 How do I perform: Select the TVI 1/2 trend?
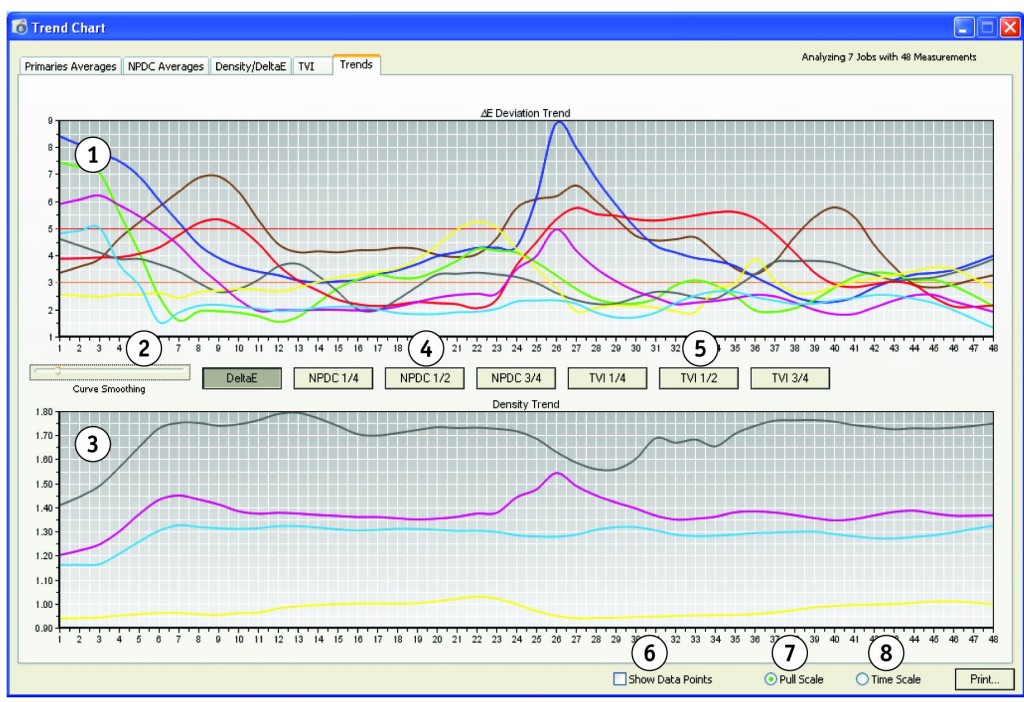tap(697, 378)
